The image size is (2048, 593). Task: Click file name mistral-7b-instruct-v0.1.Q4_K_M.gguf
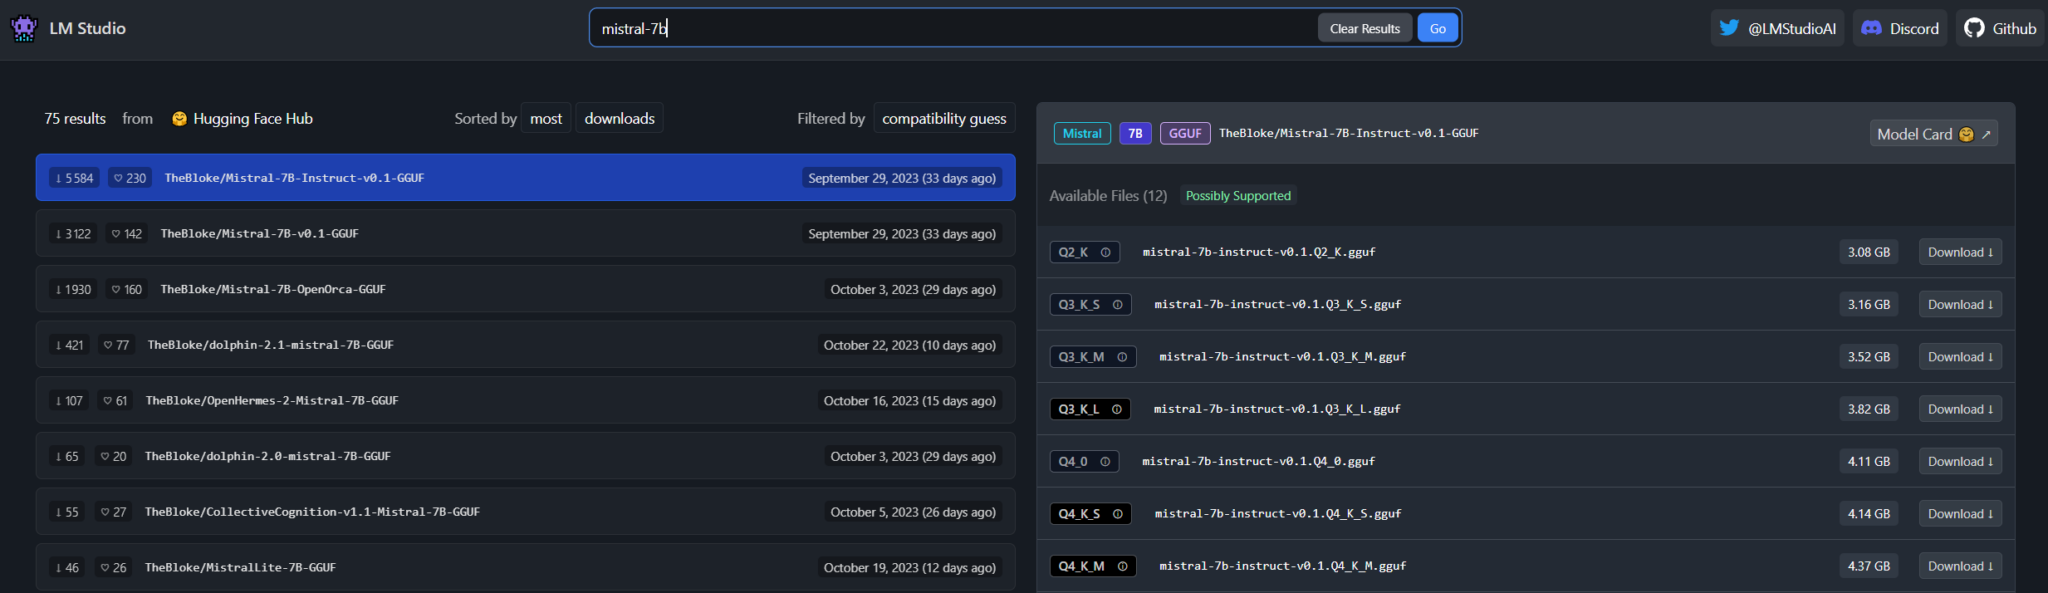tap(1282, 566)
